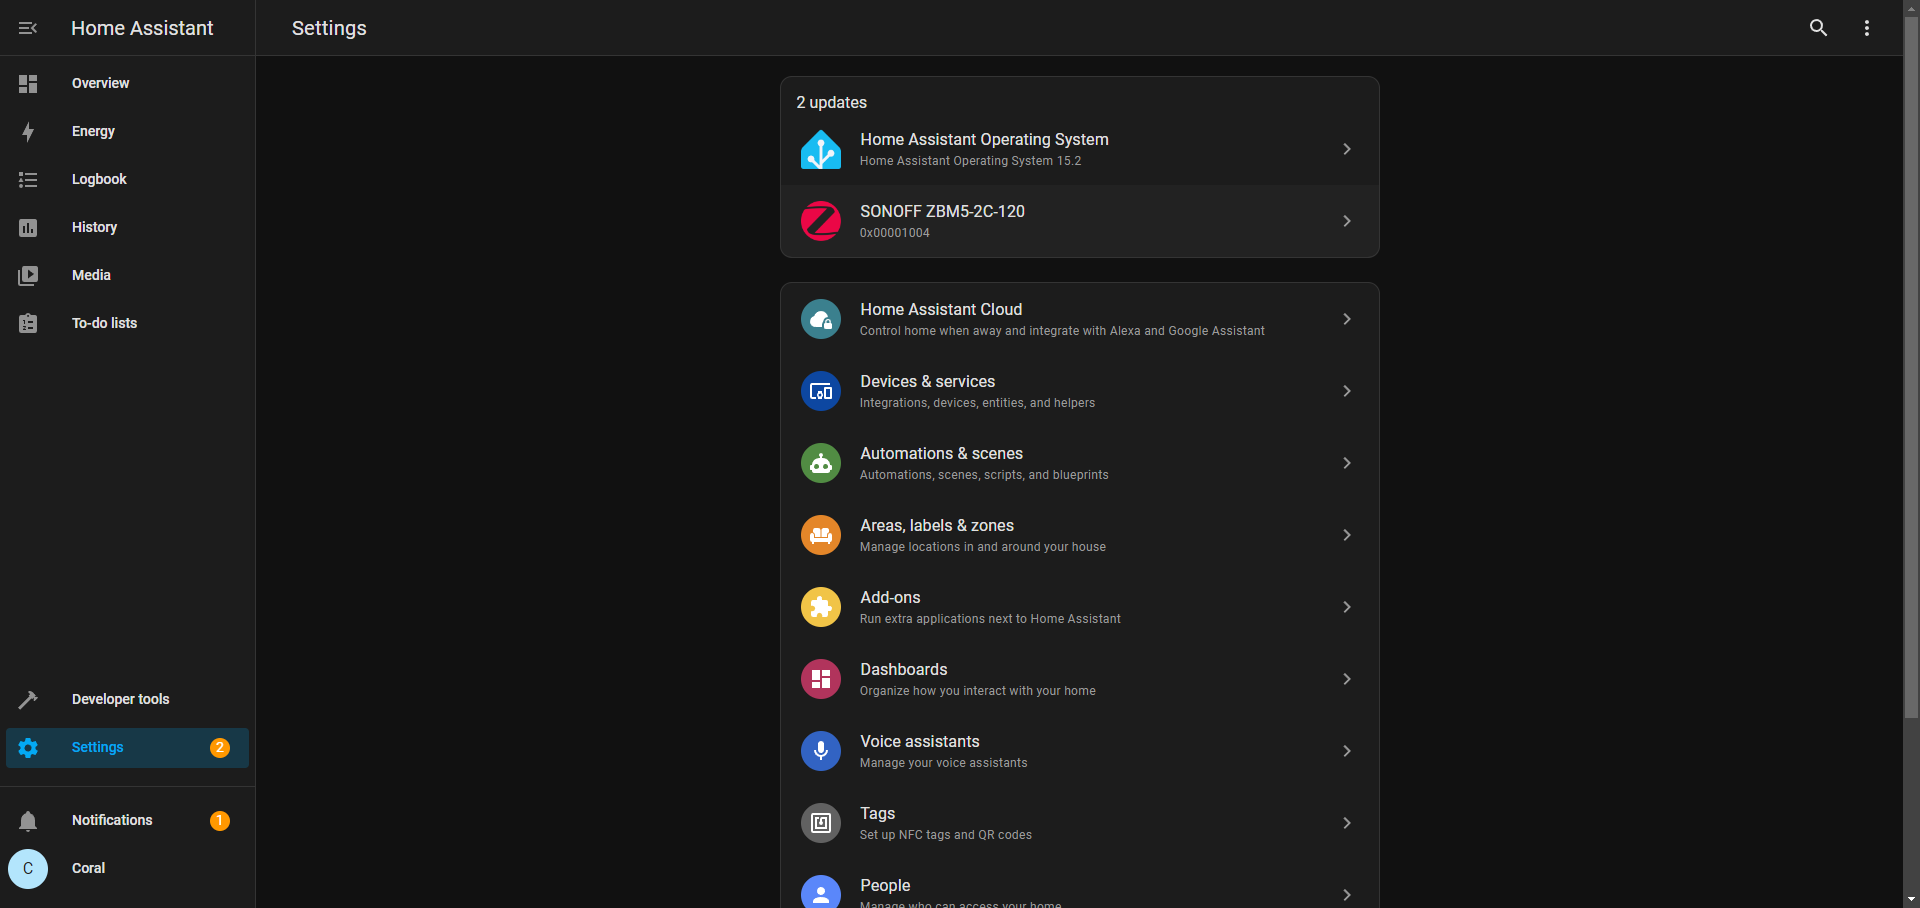Open the Home Assistant Cloud title
This screenshot has height=908, width=1920.
(x=941, y=309)
